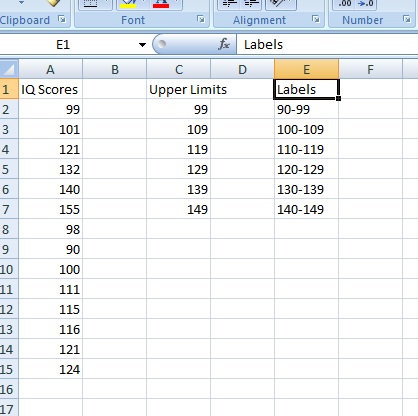Apply the yellow Fill Color
418x416 pixels.
(128, 4)
